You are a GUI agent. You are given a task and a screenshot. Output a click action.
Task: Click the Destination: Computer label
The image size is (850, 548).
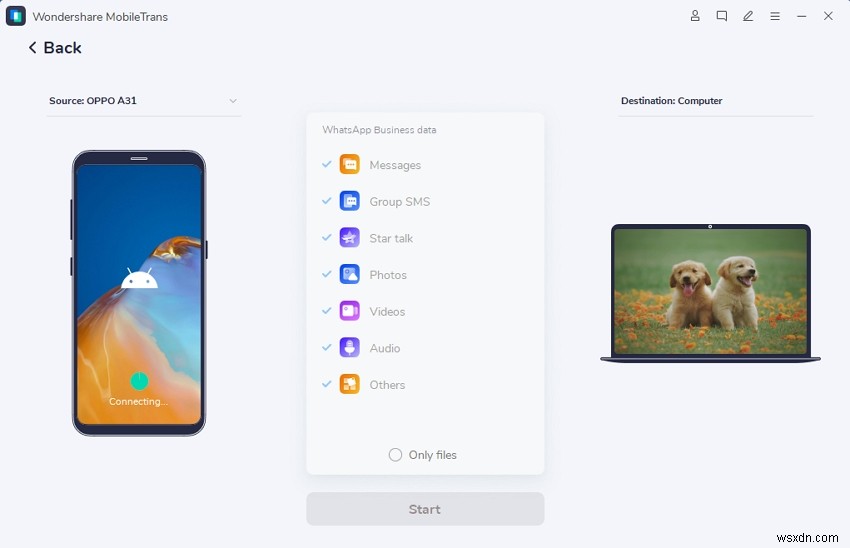click(x=671, y=101)
